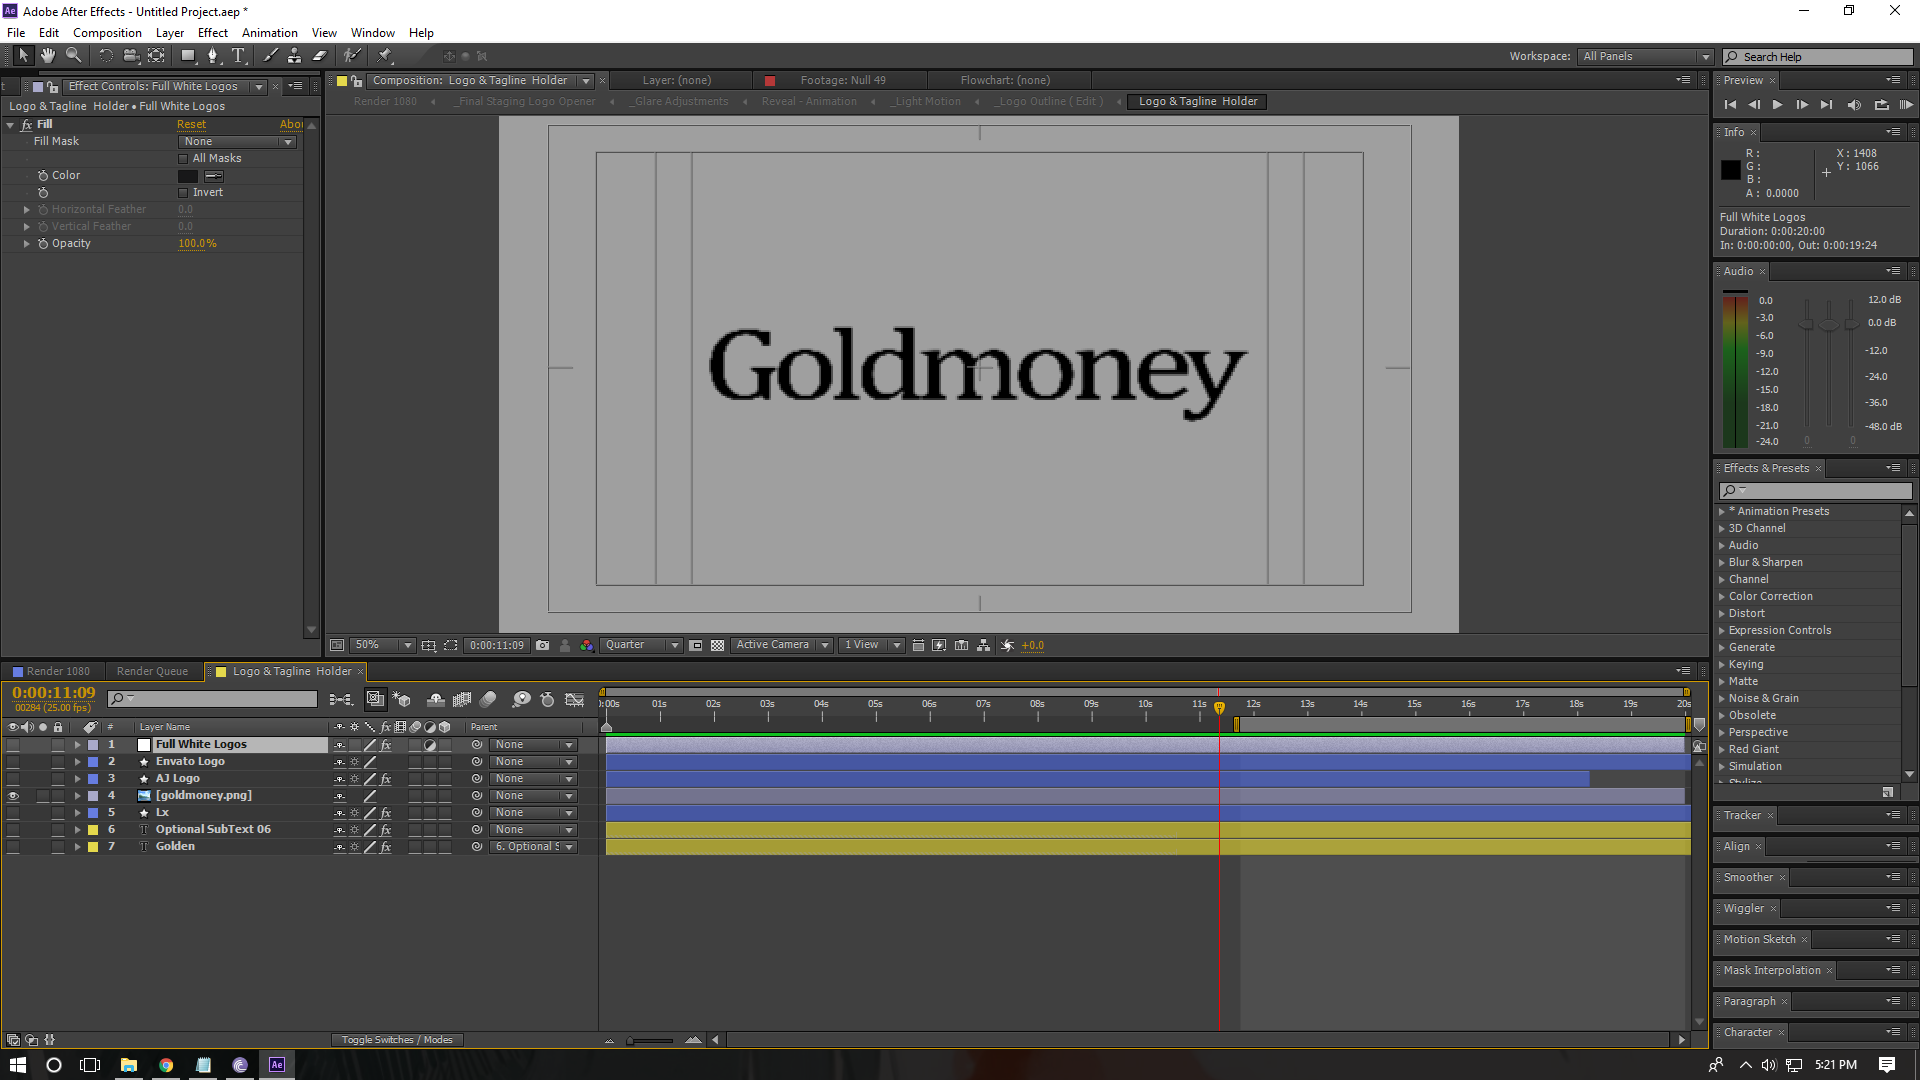Click Brainstorm lightbulb icon

click(521, 700)
